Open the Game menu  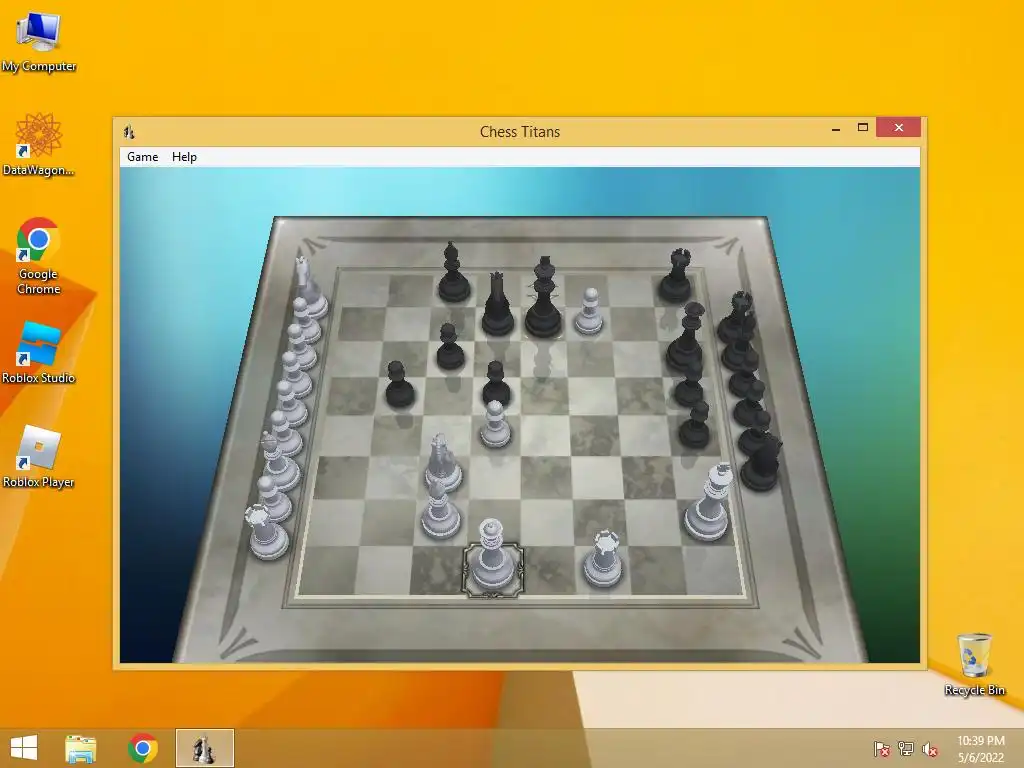pyautogui.click(x=142, y=157)
